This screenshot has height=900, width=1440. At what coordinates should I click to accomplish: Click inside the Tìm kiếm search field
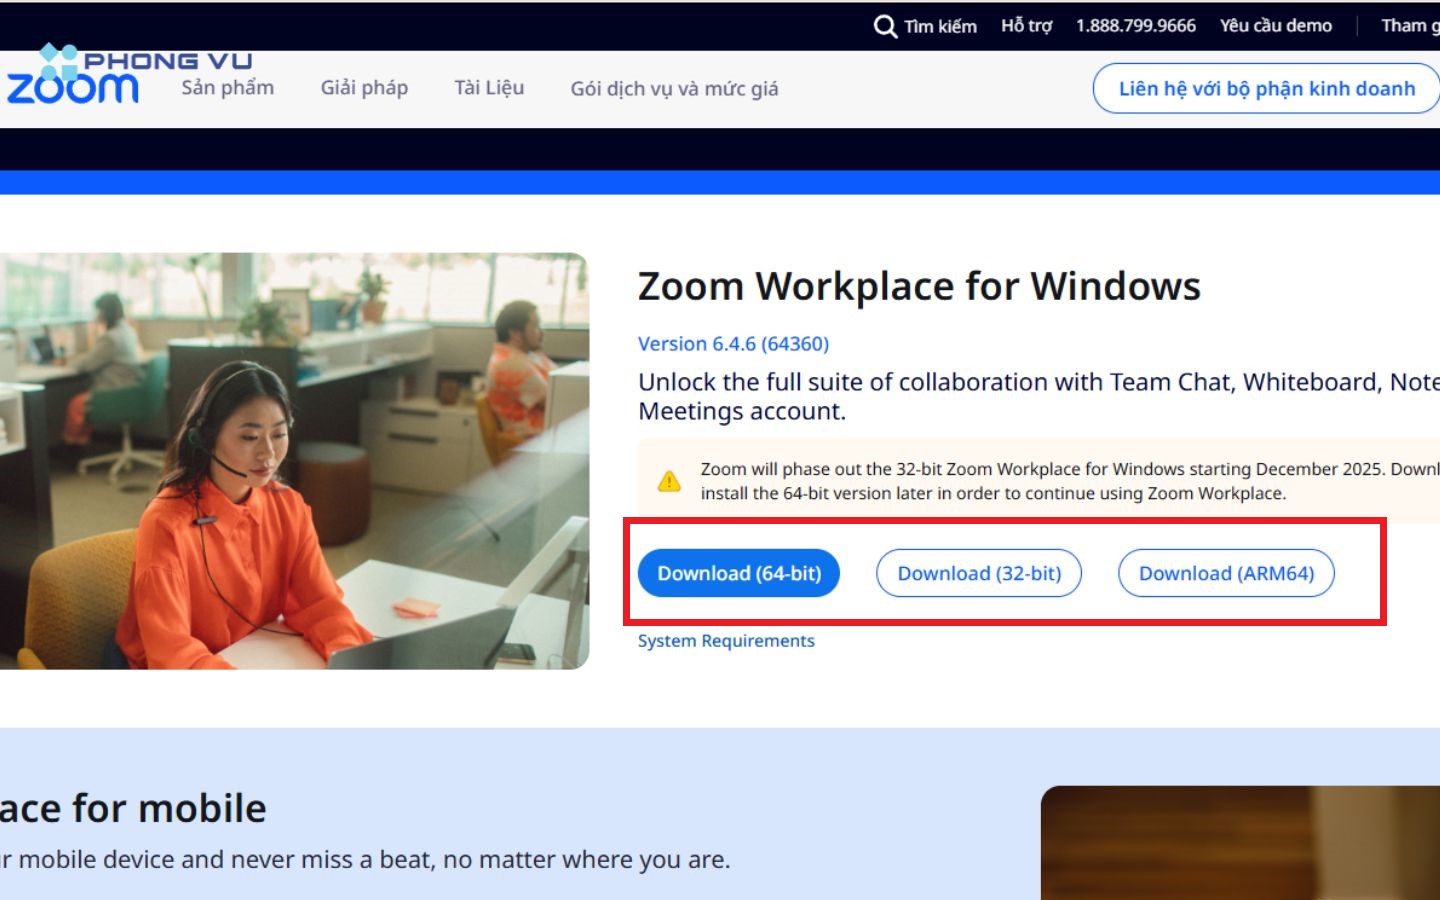[x=938, y=25]
